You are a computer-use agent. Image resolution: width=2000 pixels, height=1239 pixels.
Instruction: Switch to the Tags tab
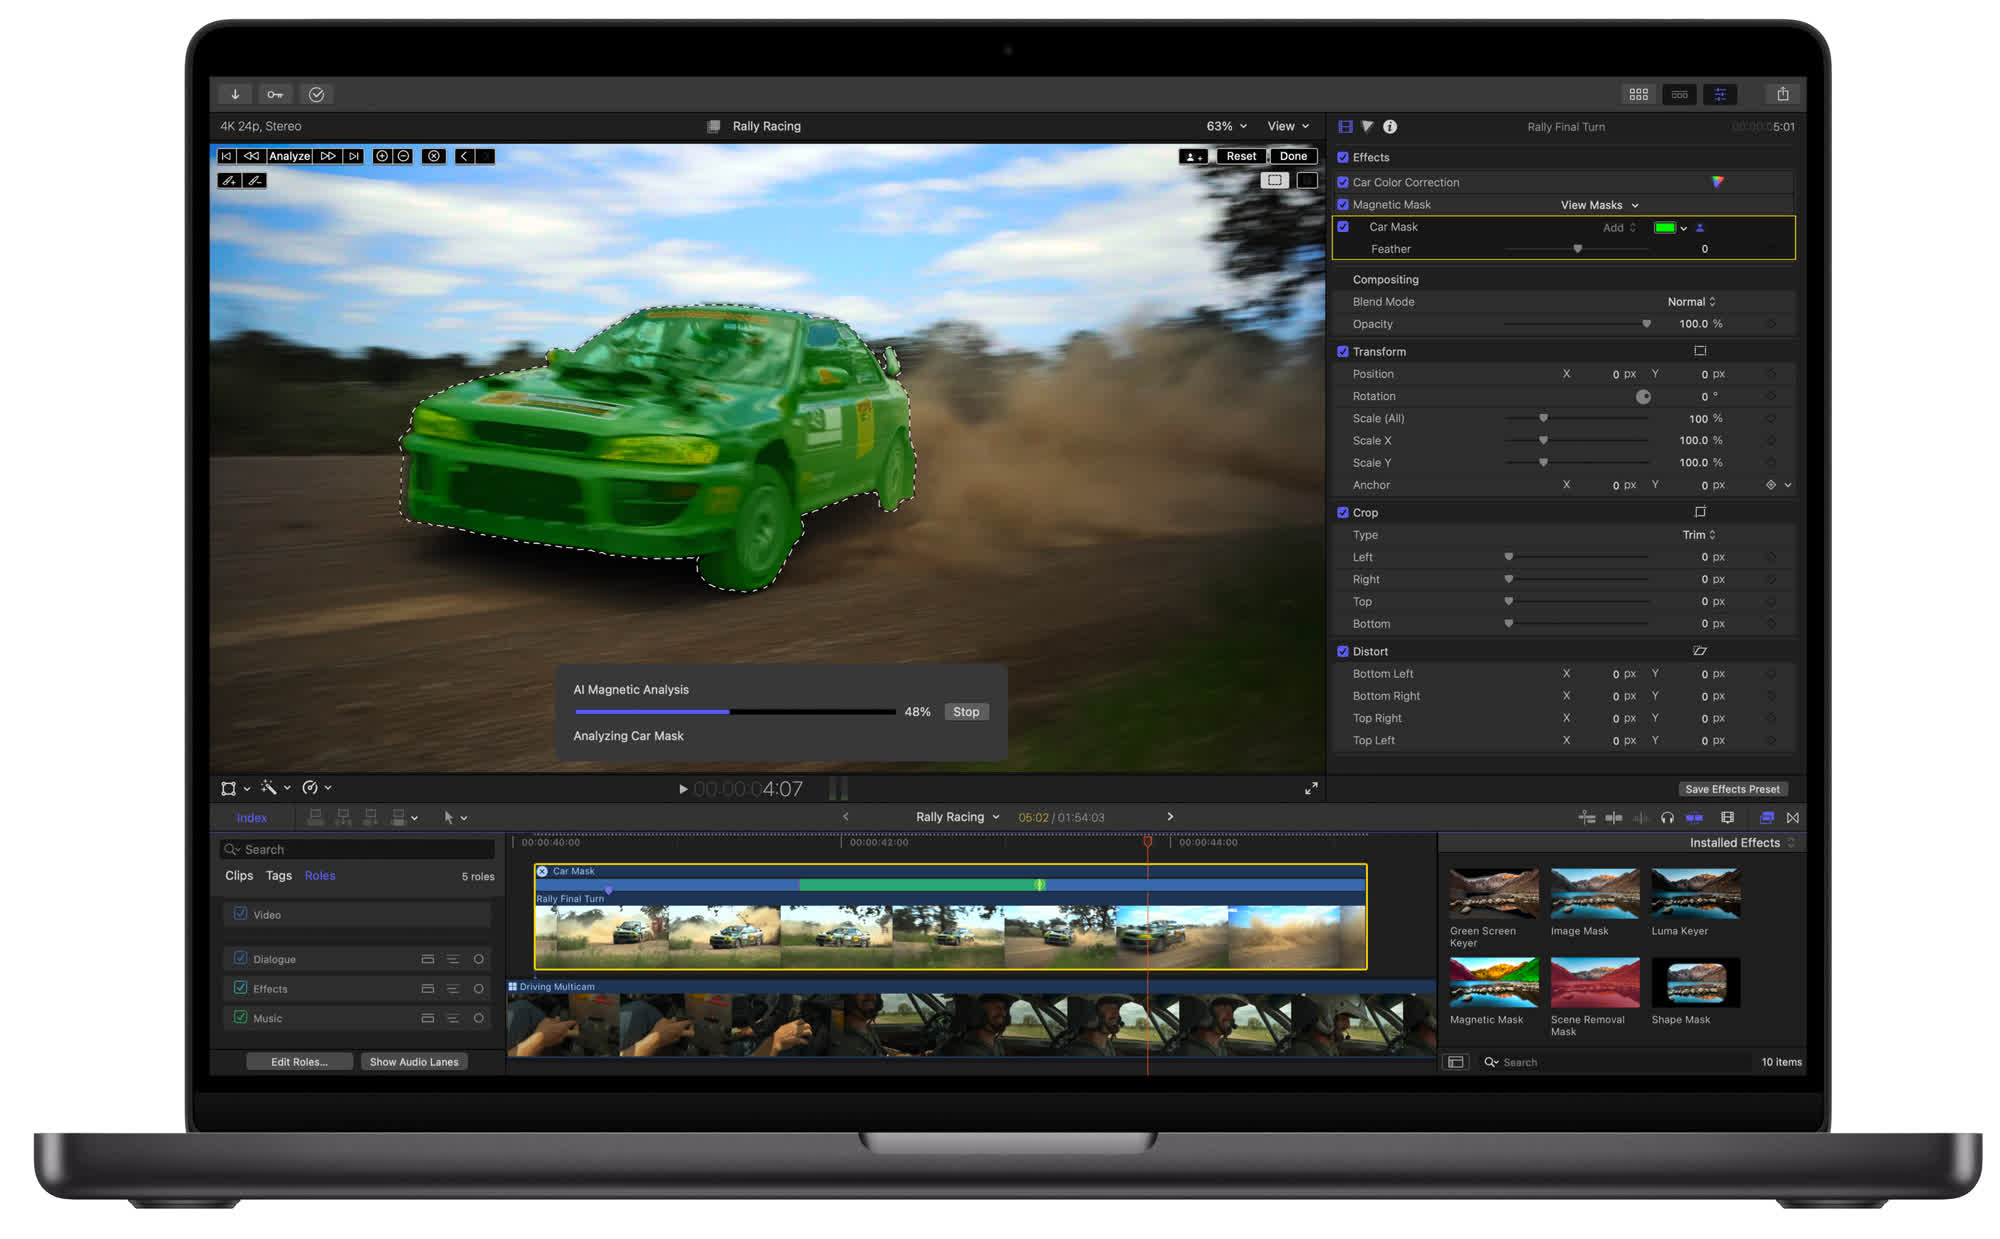tap(279, 876)
